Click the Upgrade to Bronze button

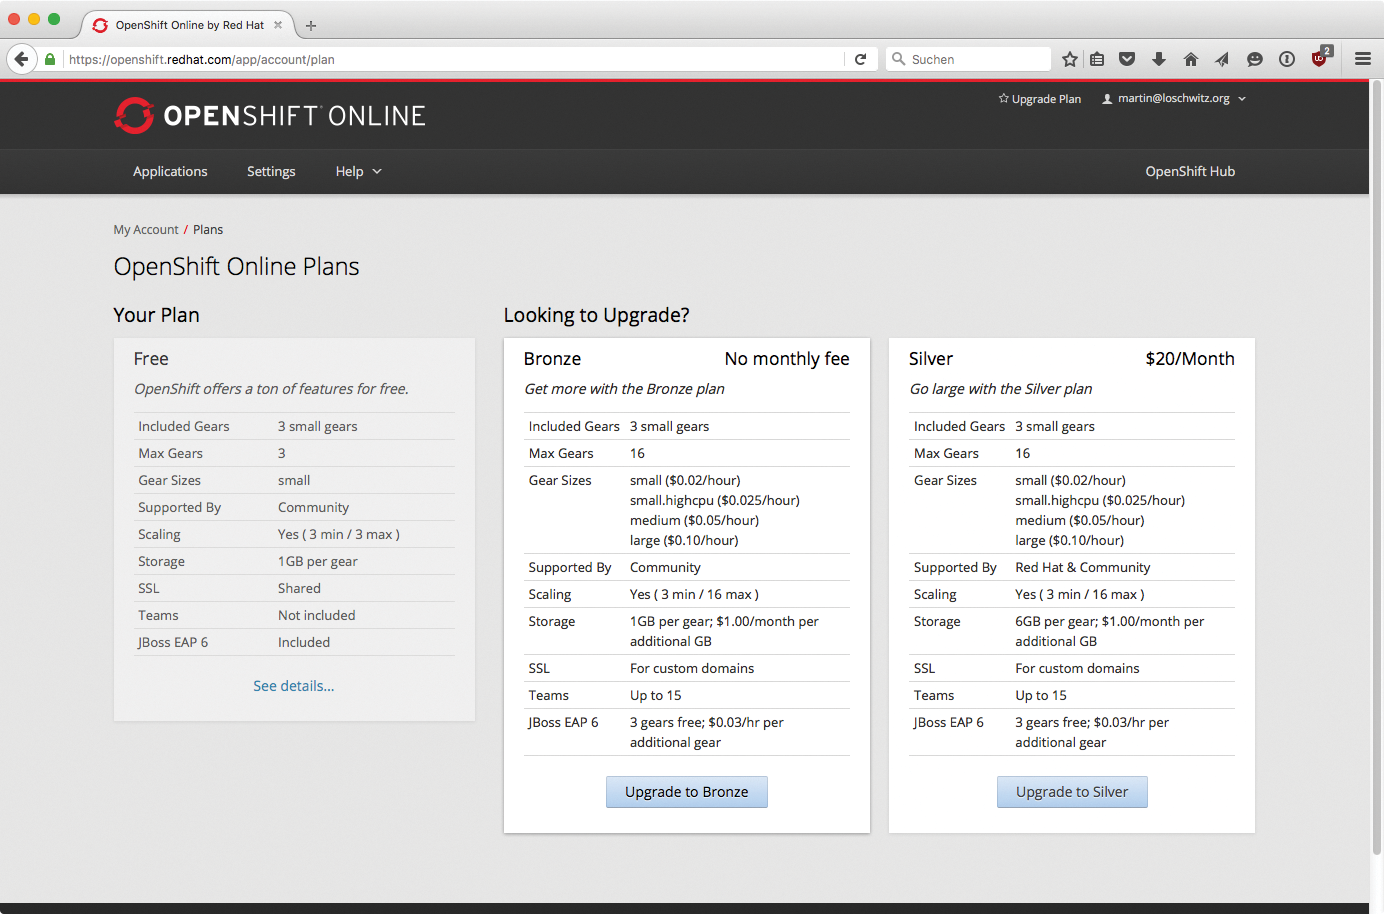[686, 791]
